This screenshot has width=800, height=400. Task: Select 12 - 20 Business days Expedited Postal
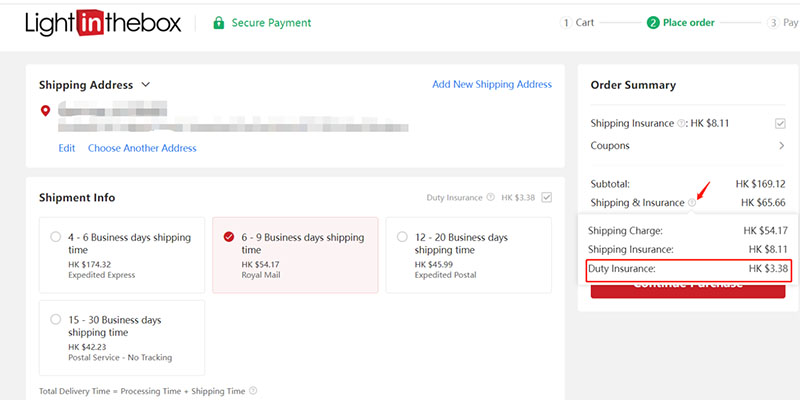(x=402, y=238)
